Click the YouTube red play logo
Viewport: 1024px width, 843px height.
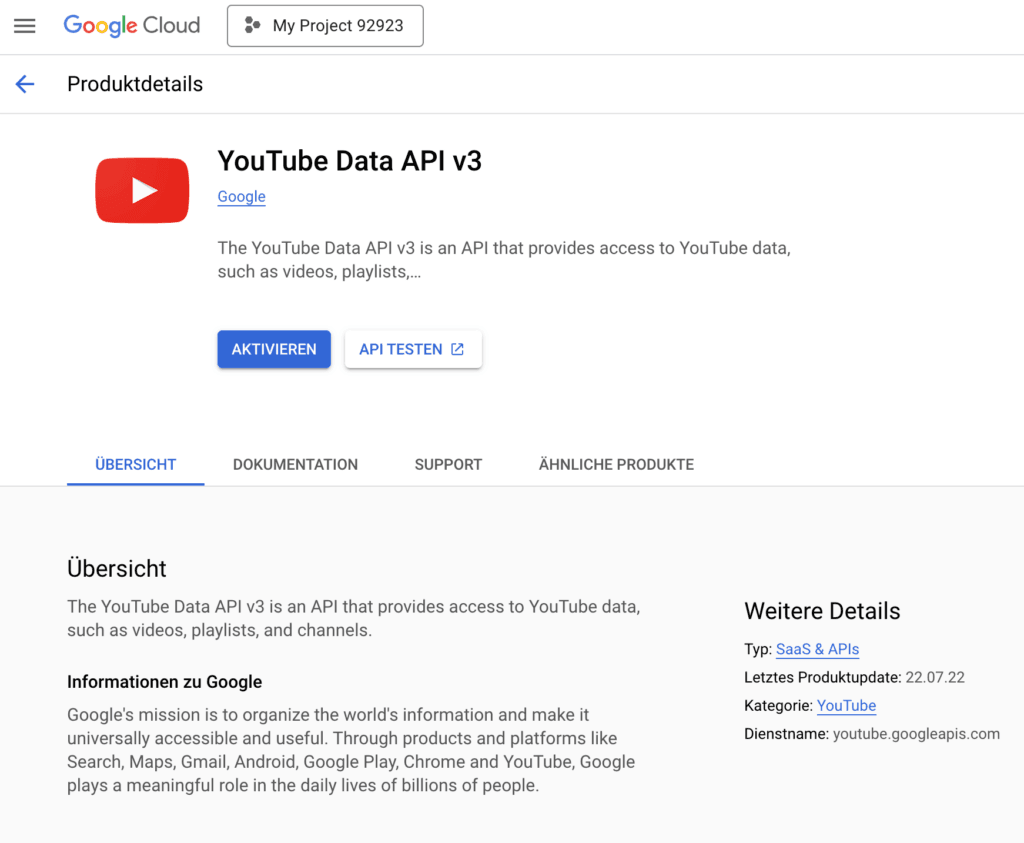pyautogui.click(x=142, y=190)
